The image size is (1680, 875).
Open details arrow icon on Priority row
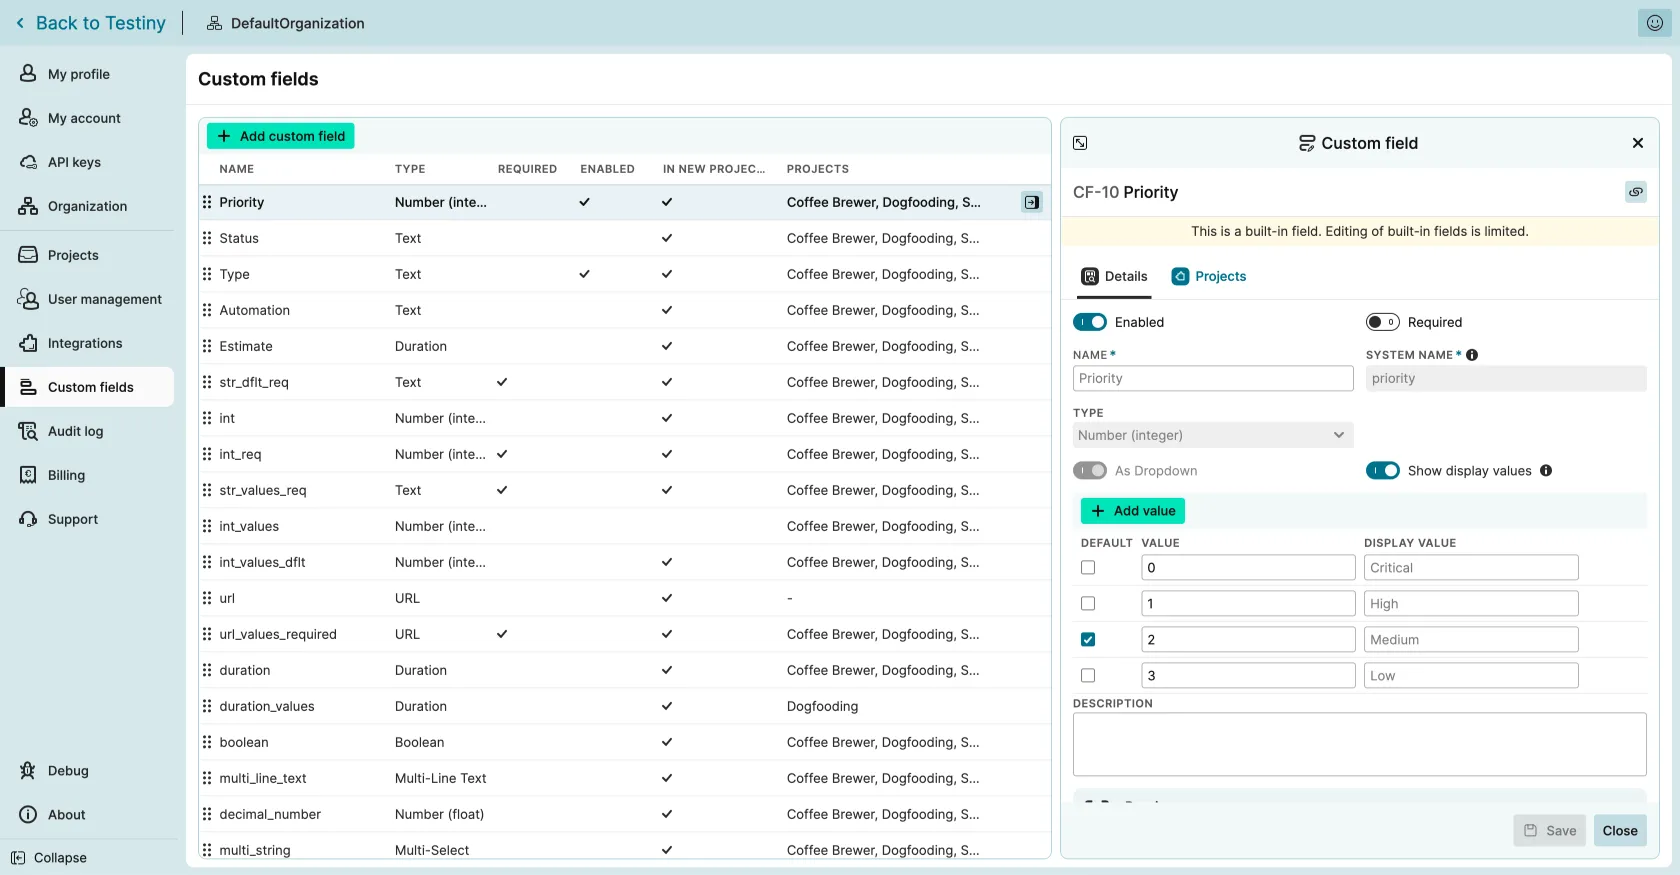click(x=1031, y=202)
